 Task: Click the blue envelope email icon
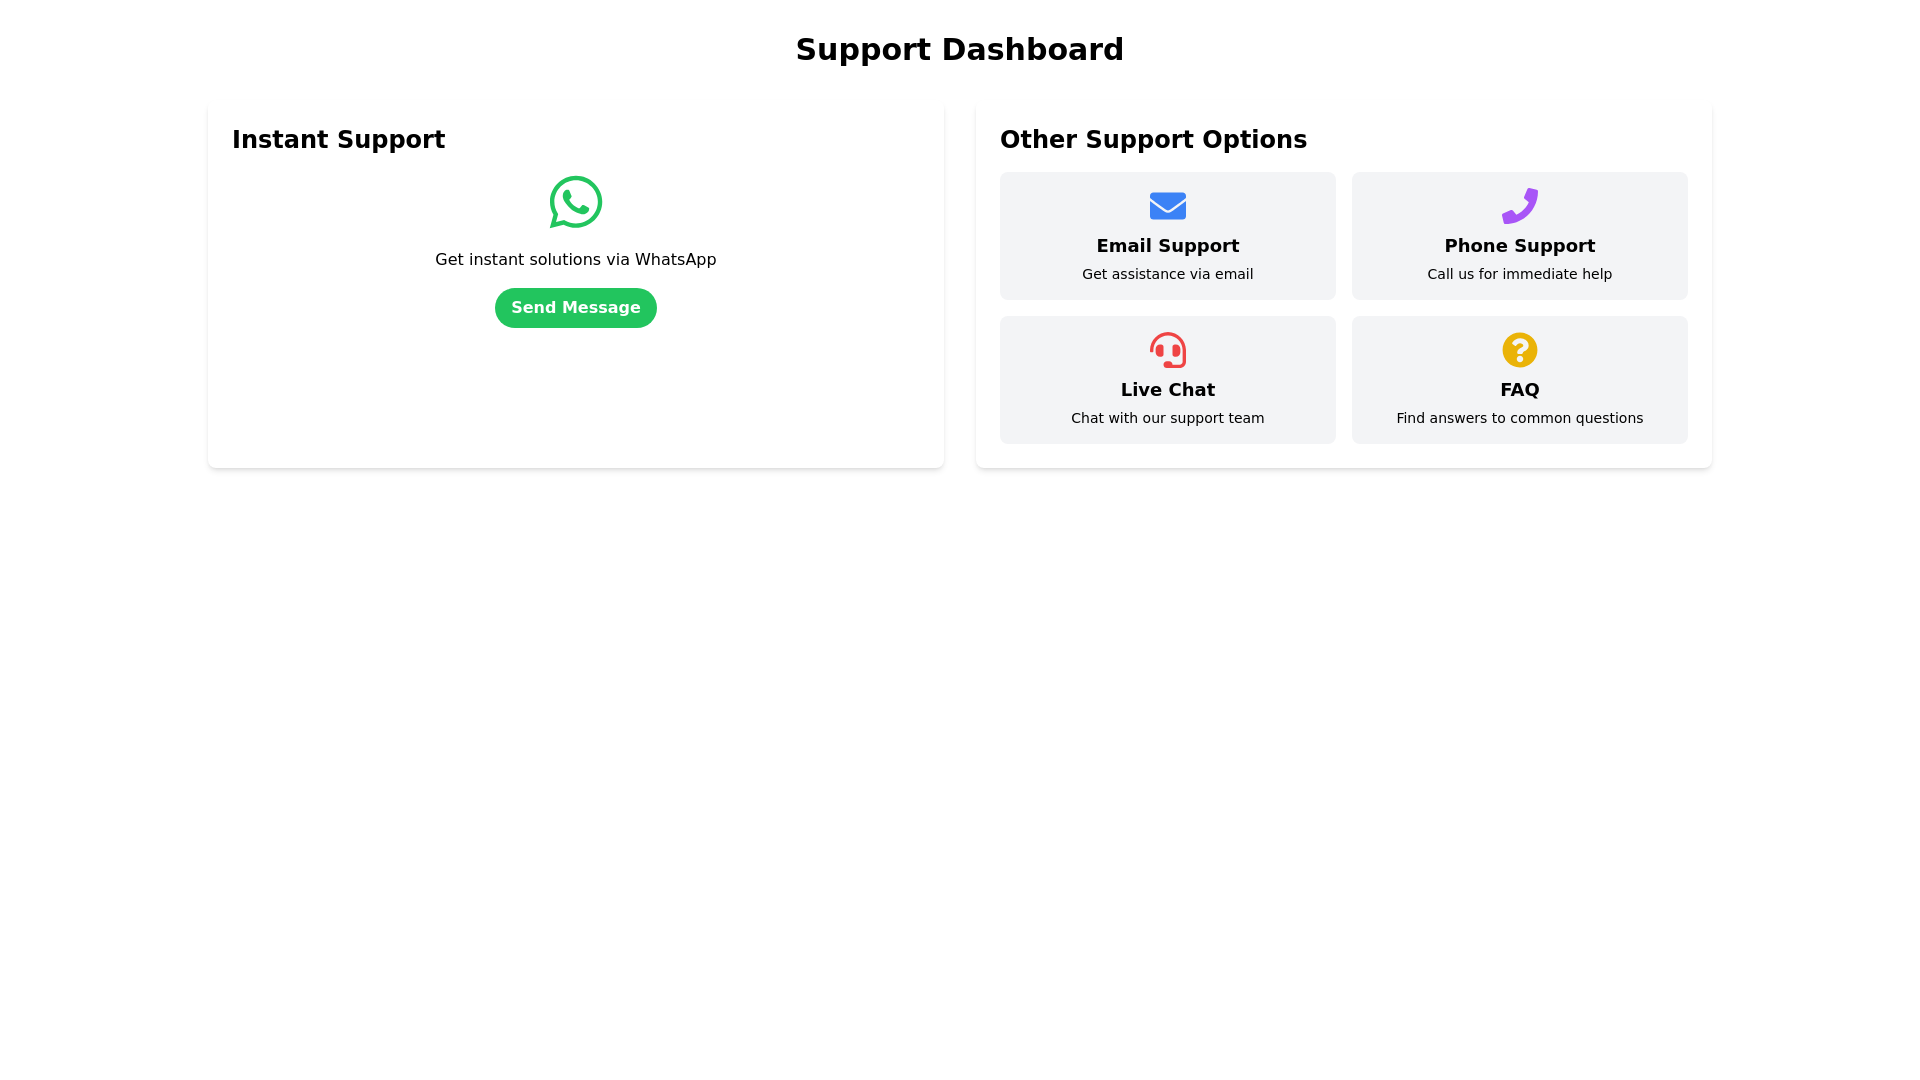point(1167,206)
